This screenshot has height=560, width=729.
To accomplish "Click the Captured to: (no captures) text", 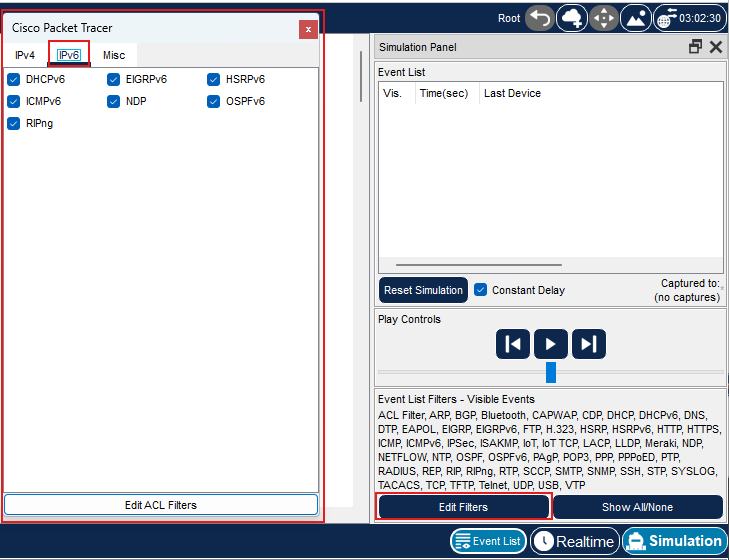I will click(x=688, y=290).
